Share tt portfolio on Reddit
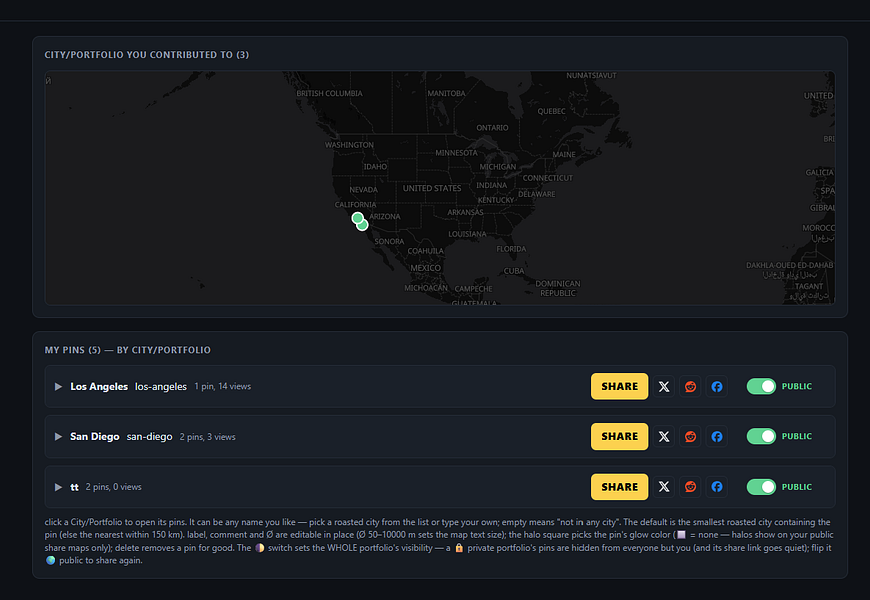Viewport: 870px width, 600px height. [x=690, y=487]
